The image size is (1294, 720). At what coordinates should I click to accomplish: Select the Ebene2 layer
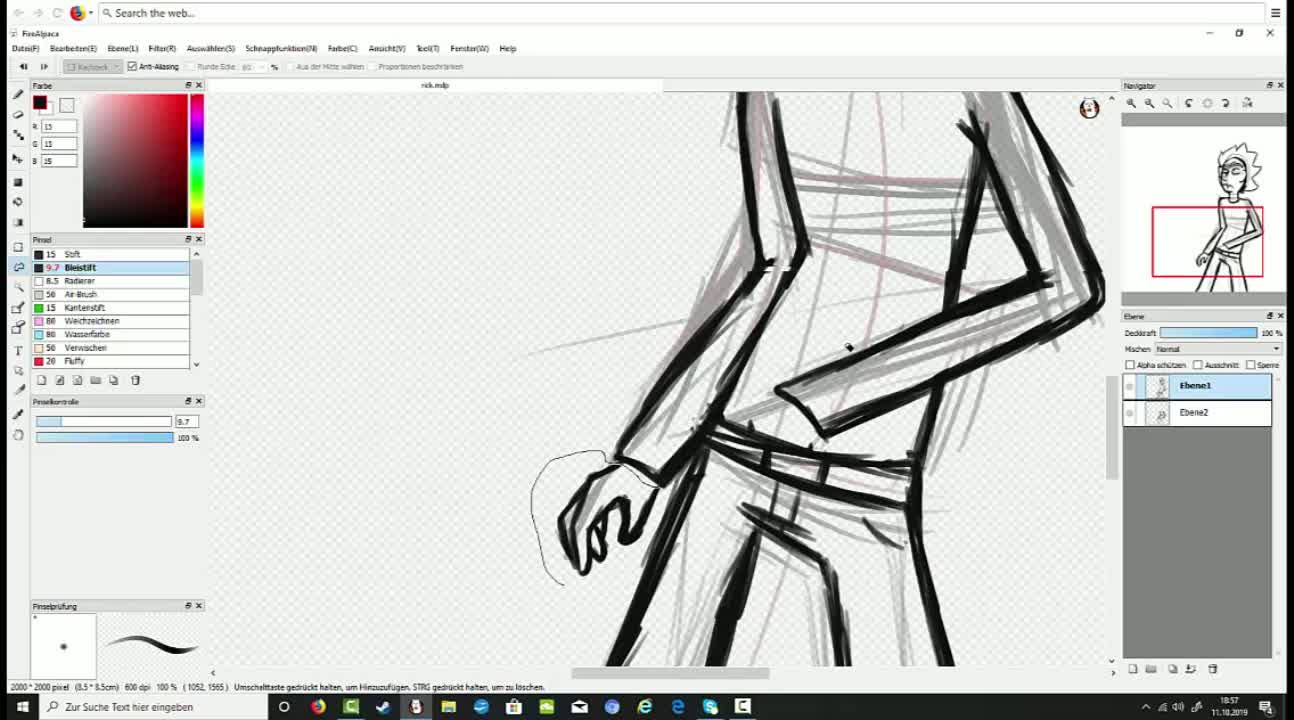click(x=1197, y=413)
